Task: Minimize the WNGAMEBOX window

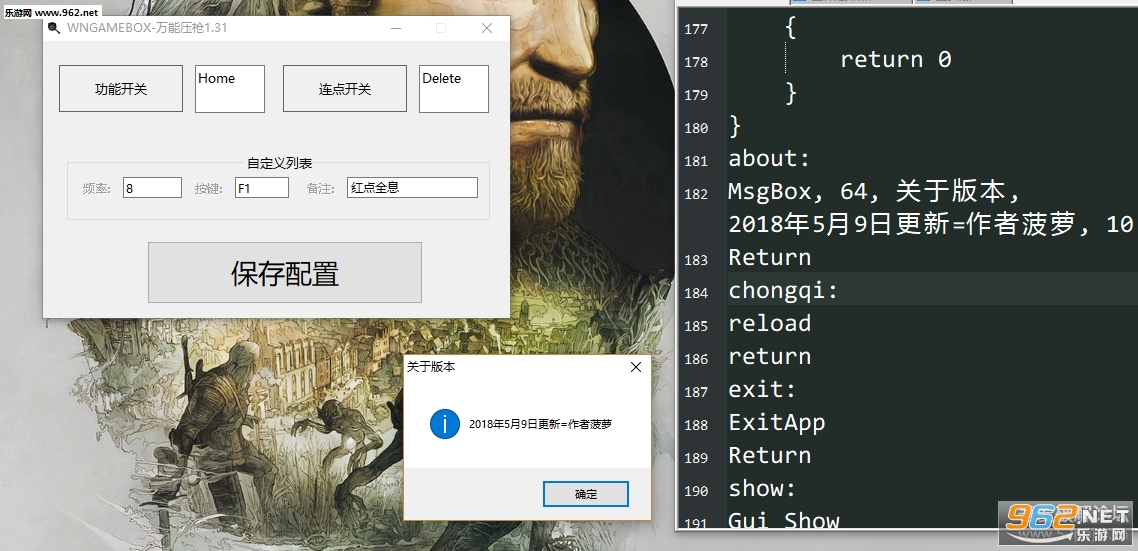Action: pos(396,28)
